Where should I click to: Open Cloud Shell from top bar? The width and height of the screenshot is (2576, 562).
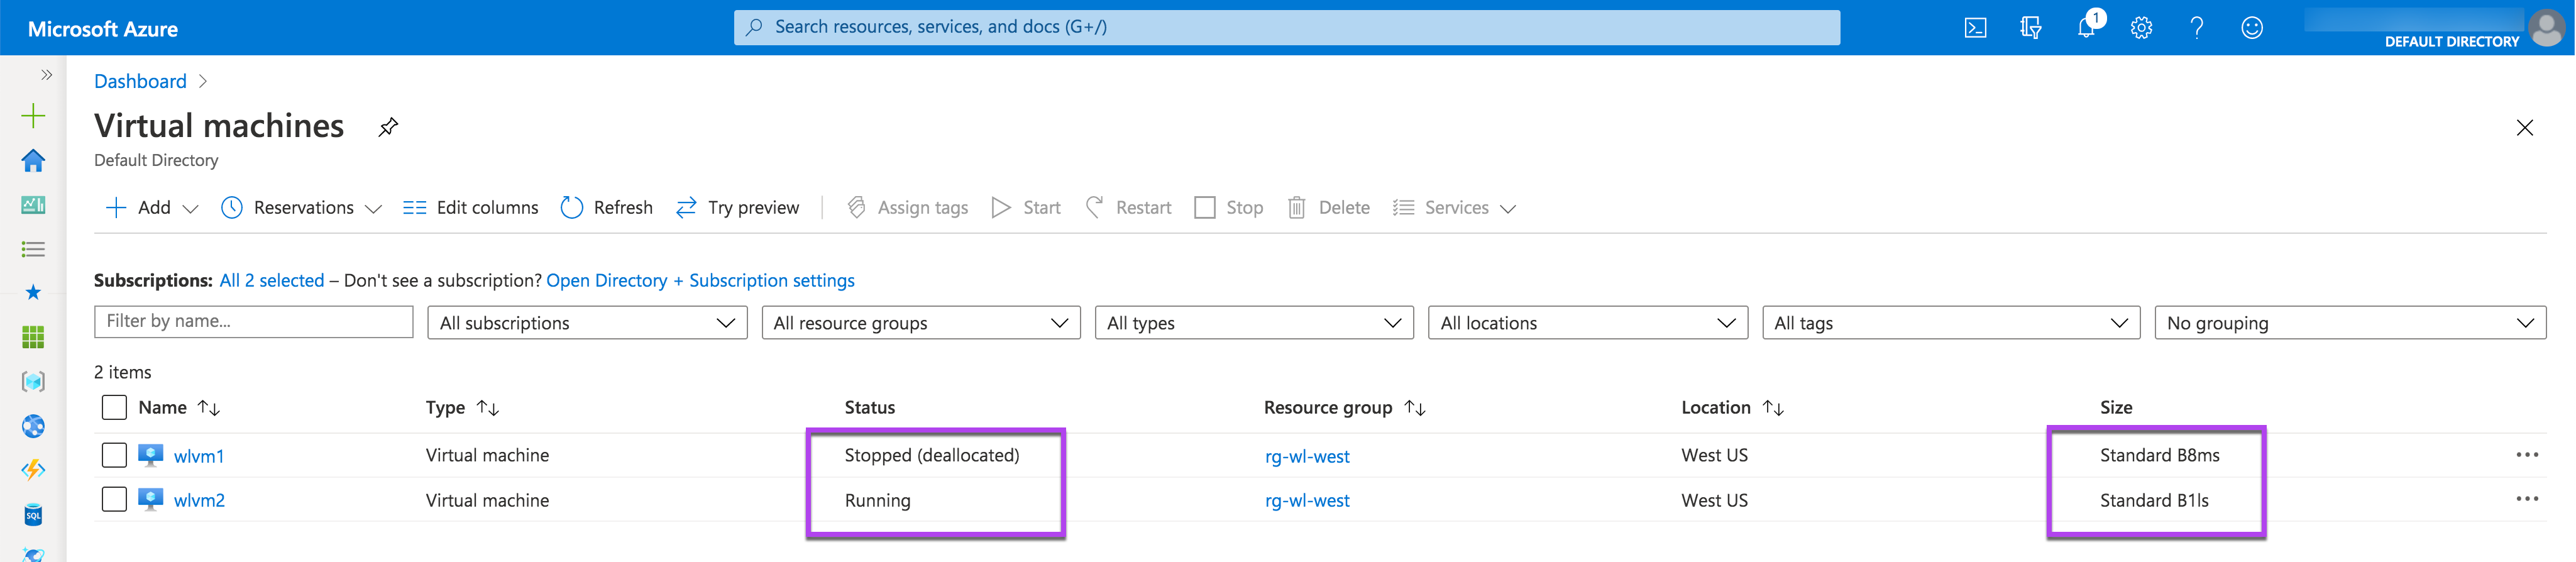pyautogui.click(x=1975, y=28)
